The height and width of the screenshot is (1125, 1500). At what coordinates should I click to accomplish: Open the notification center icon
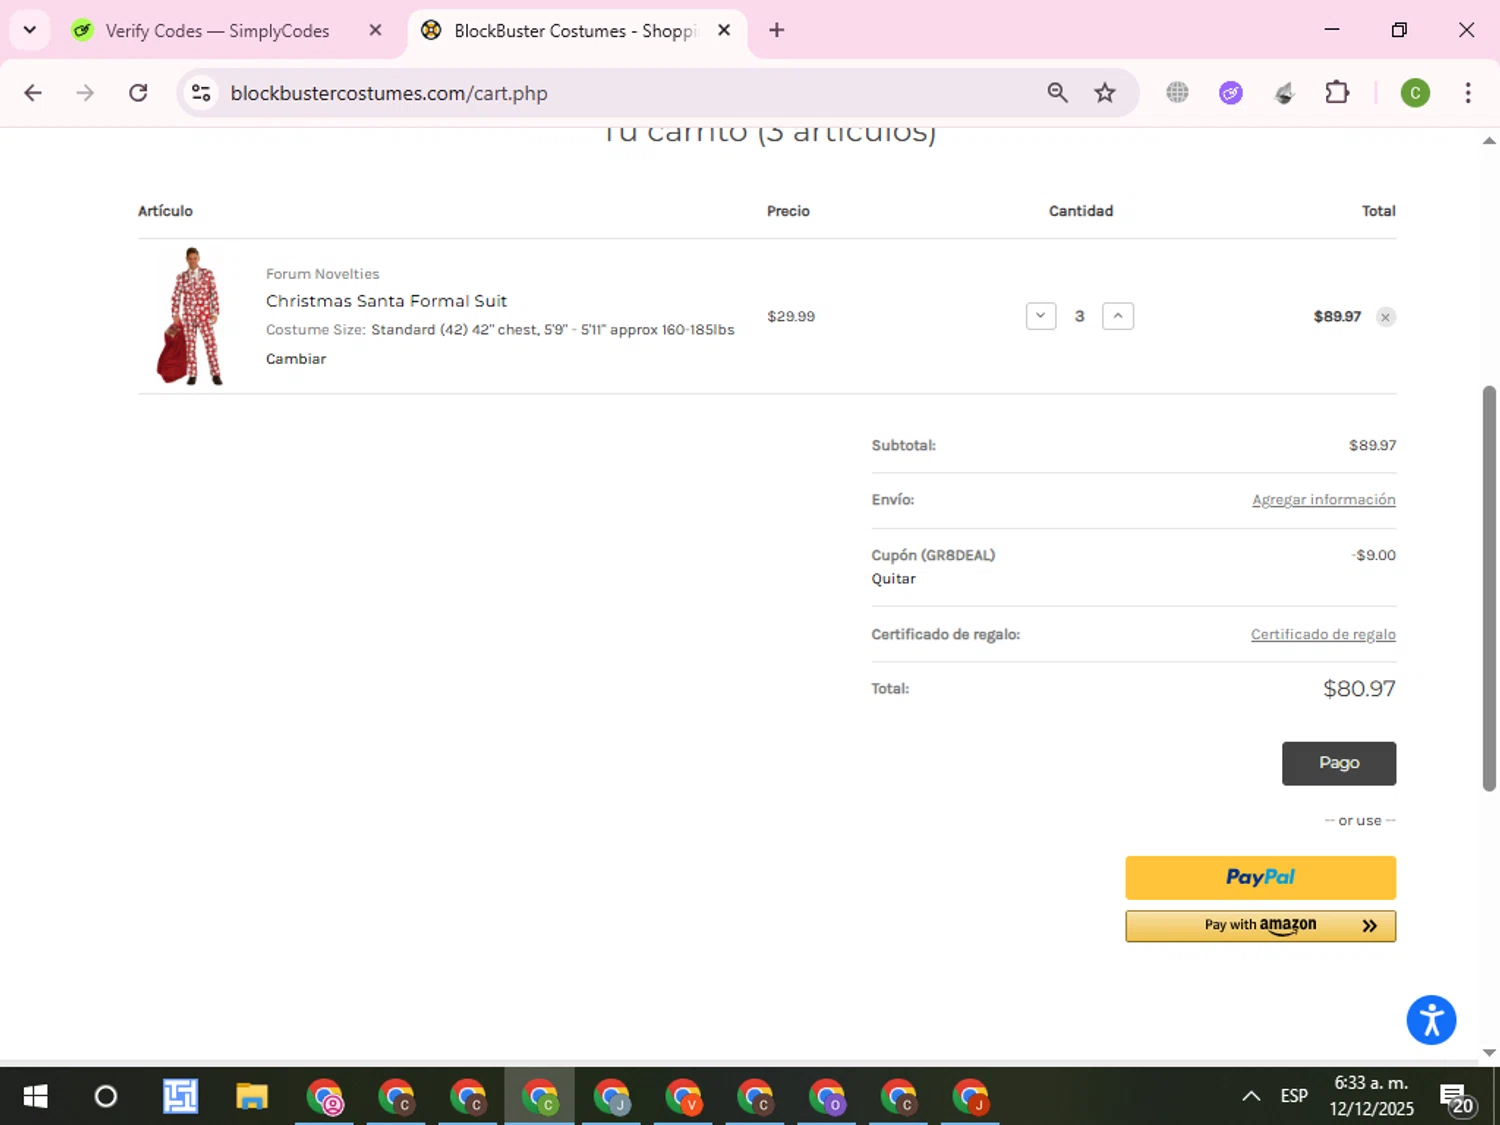[x=1457, y=1098]
